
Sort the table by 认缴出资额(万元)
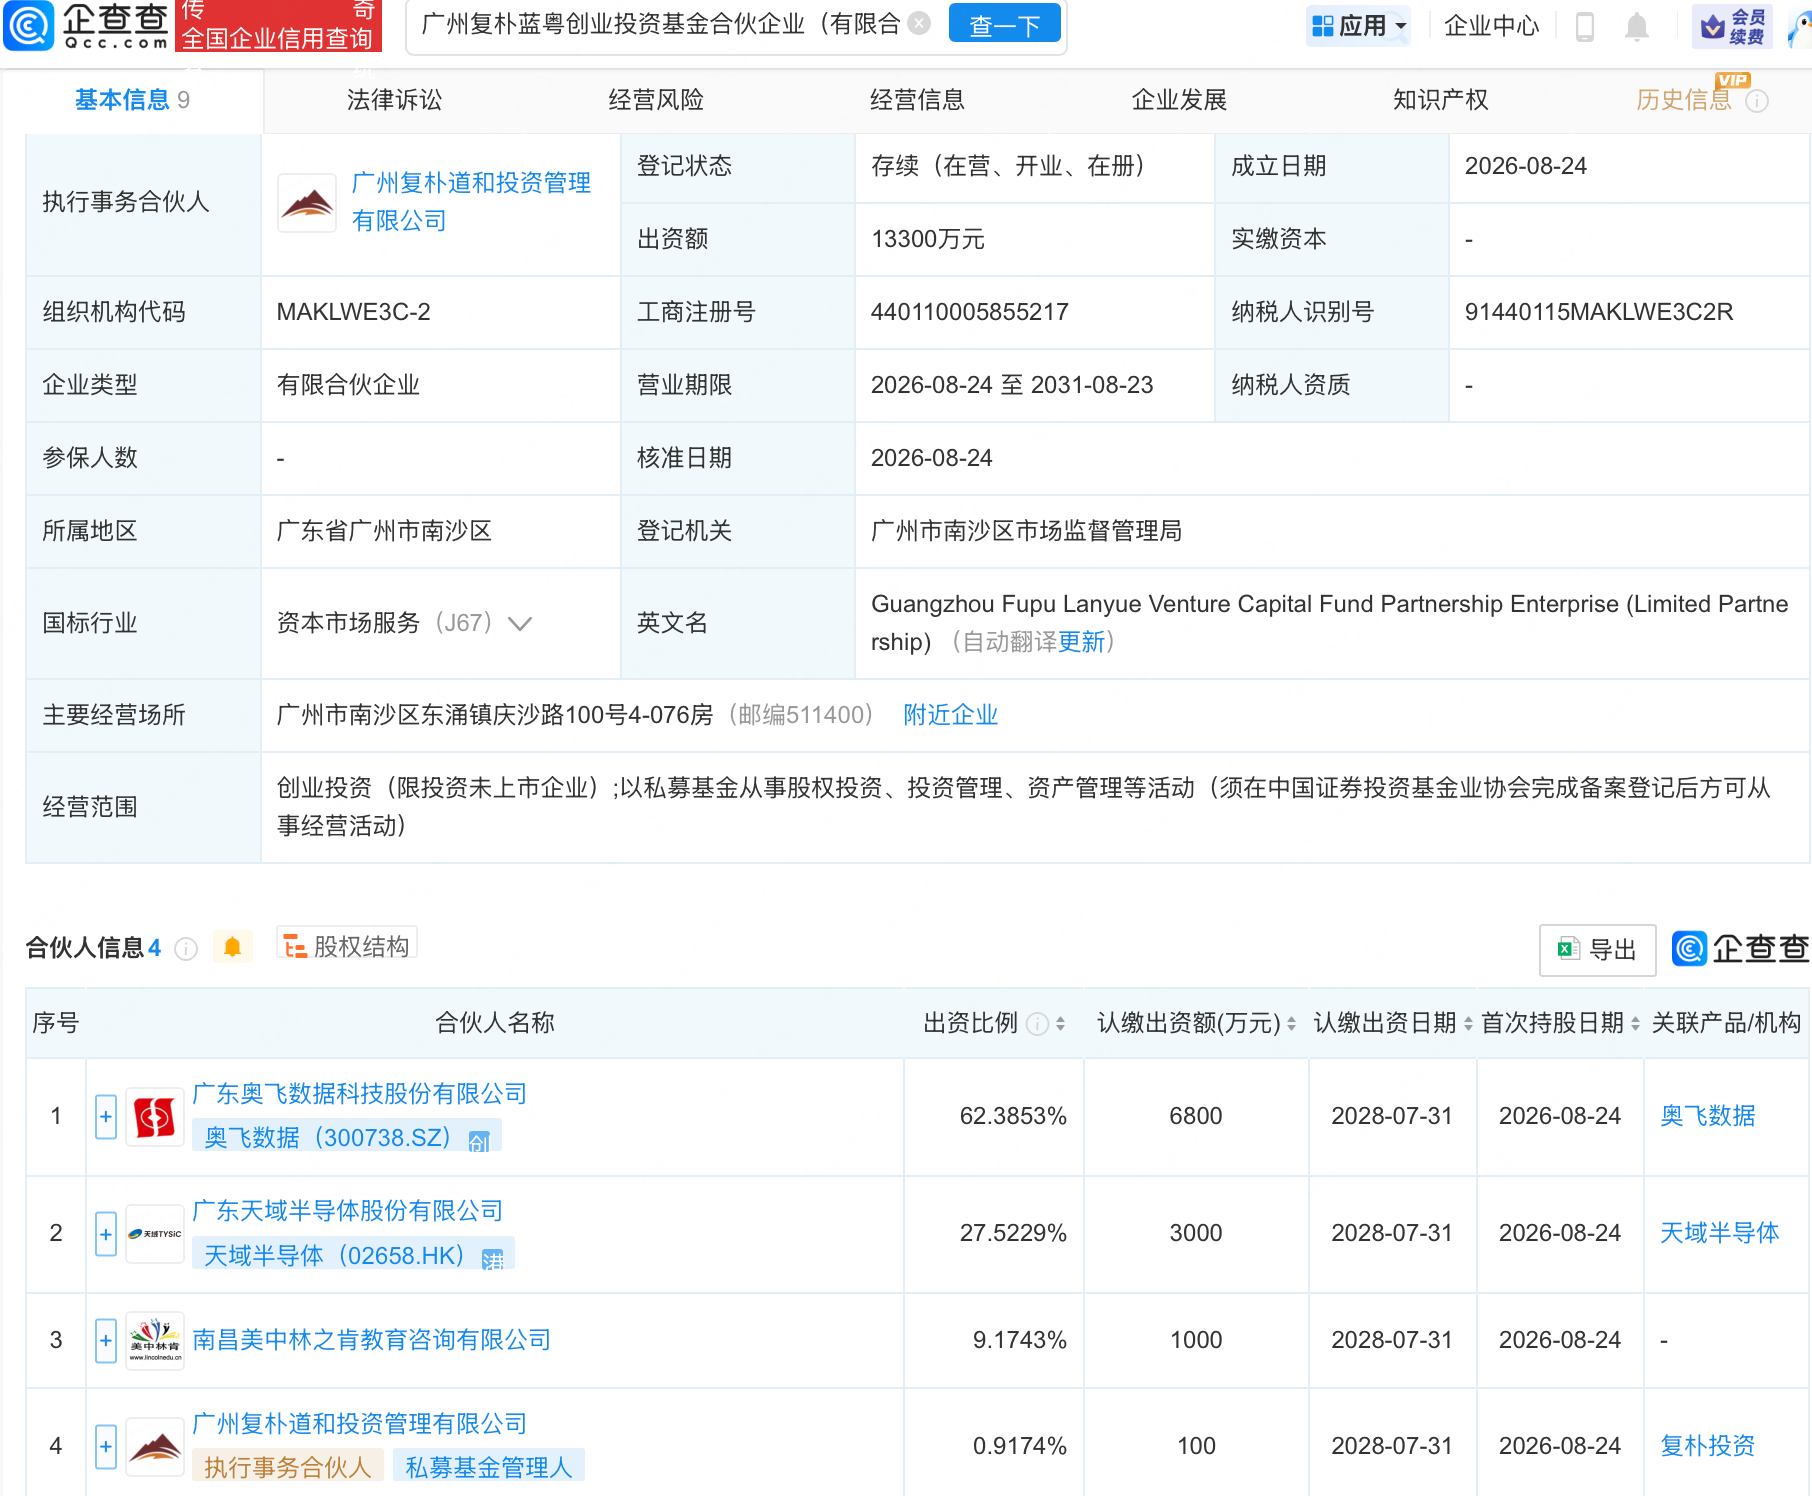pyautogui.click(x=1291, y=1023)
